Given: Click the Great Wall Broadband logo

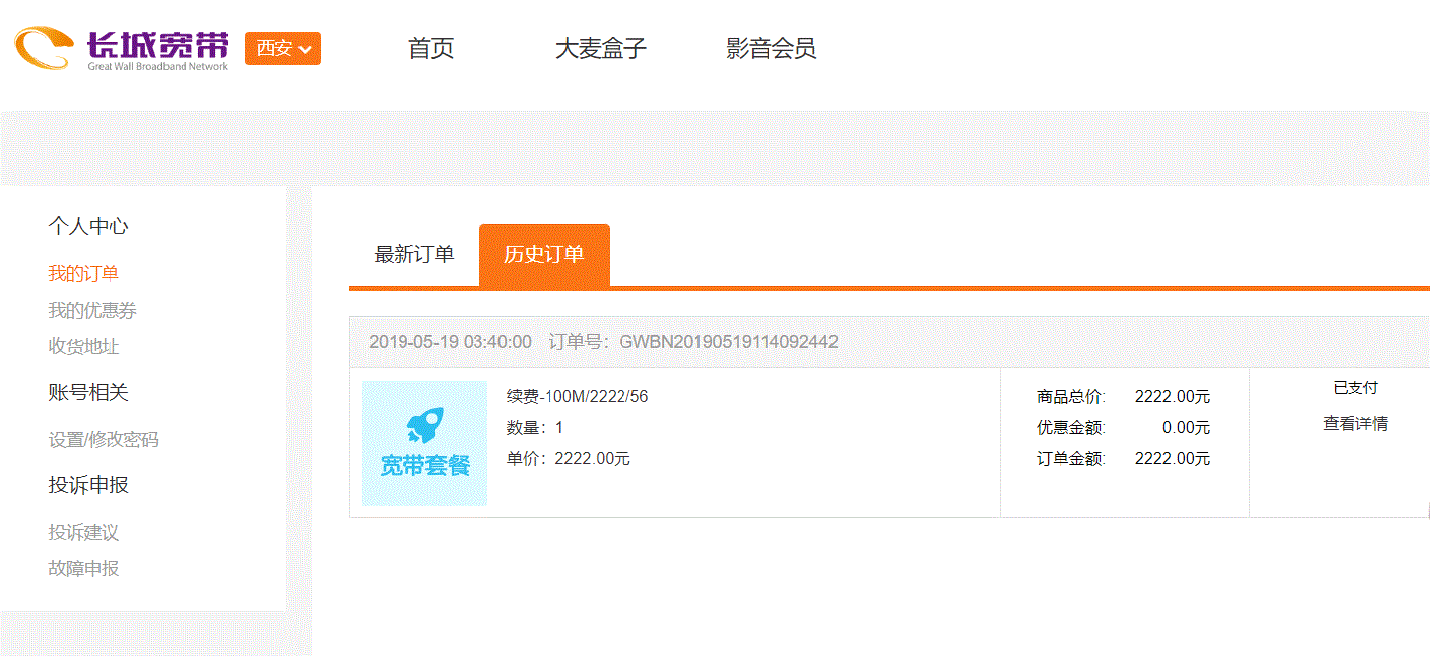Looking at the screenshot, I should point(121,48).
